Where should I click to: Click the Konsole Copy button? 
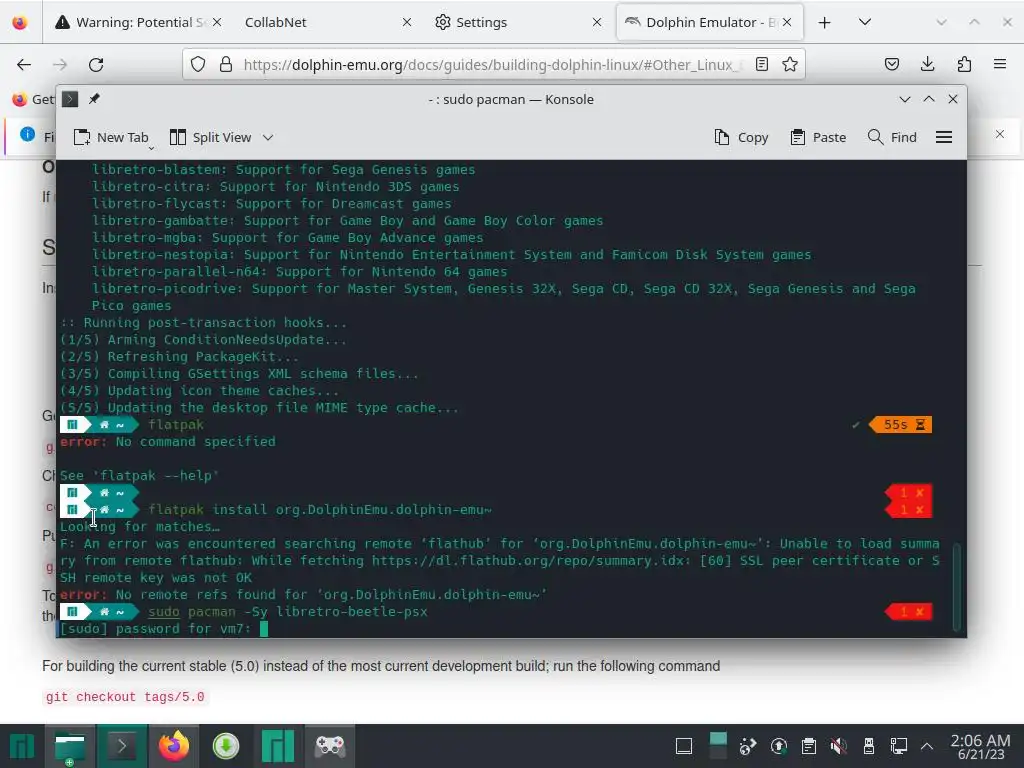(741, 137)
